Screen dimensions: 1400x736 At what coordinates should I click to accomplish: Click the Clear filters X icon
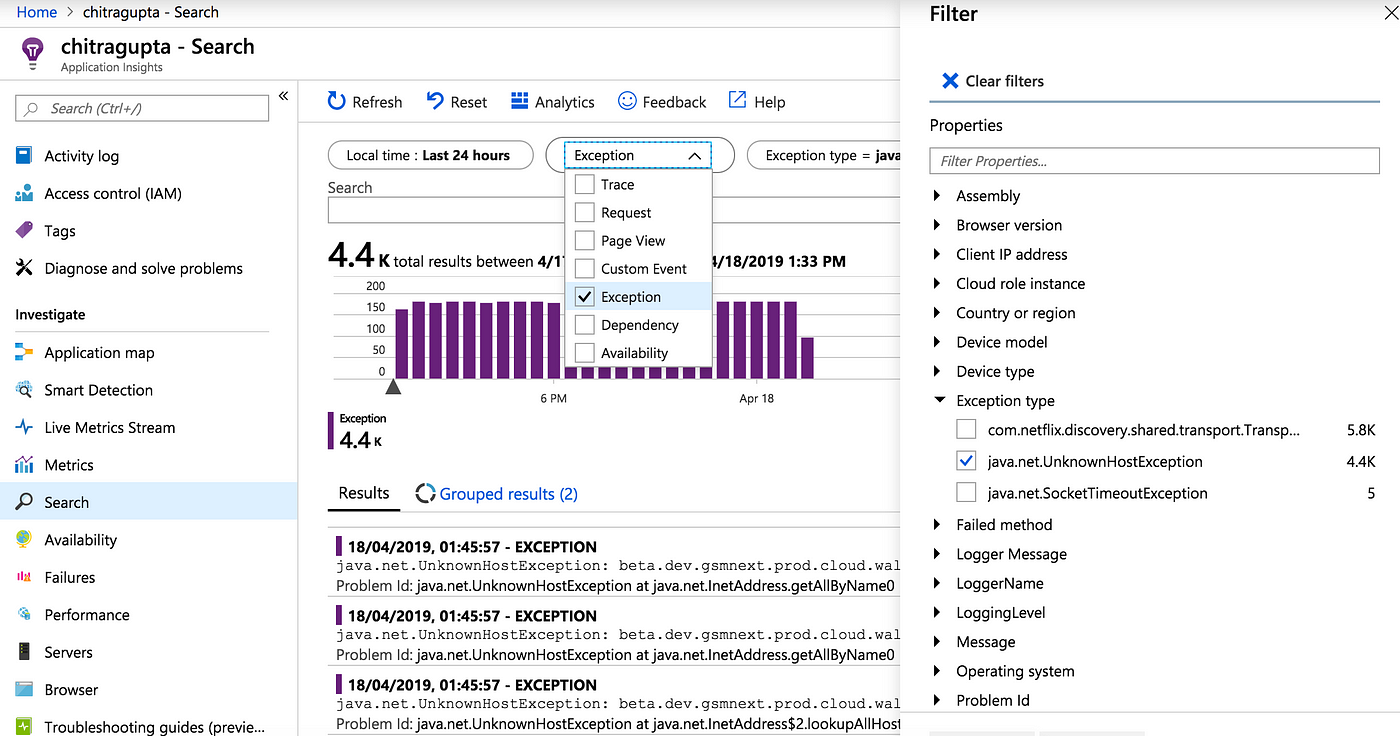point(950,81)
